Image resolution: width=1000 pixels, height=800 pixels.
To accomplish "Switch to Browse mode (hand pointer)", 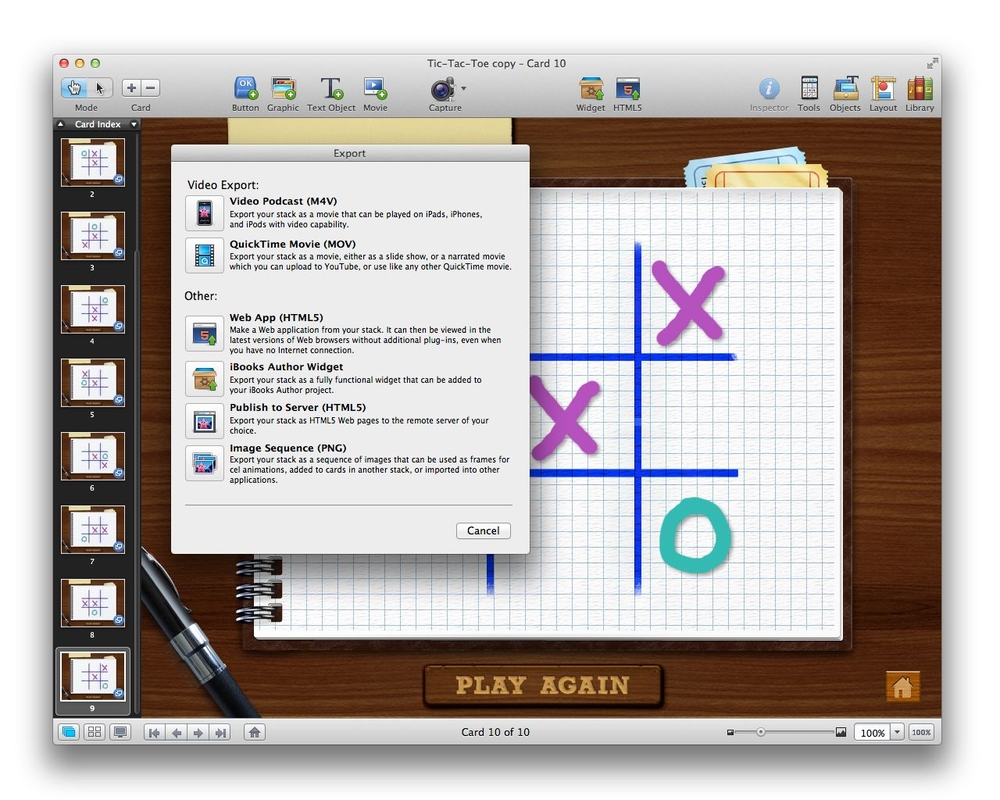I will tap(76, 88).
